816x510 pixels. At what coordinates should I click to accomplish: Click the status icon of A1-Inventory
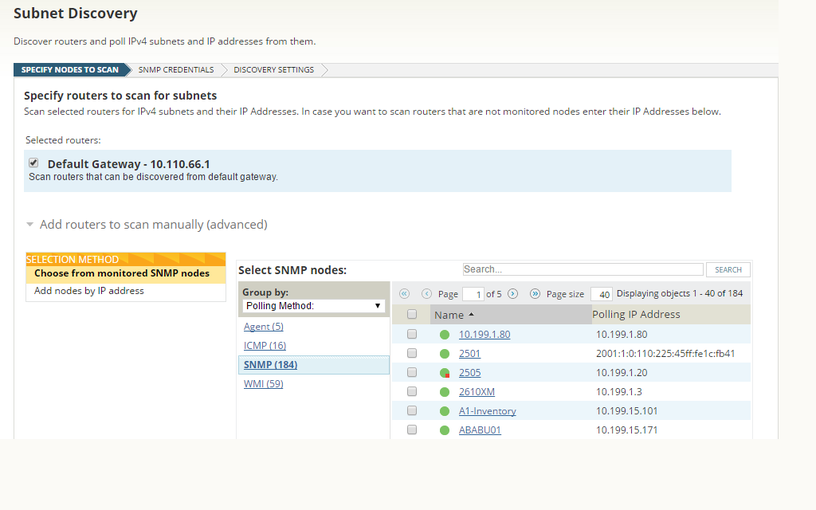point(444,411)
